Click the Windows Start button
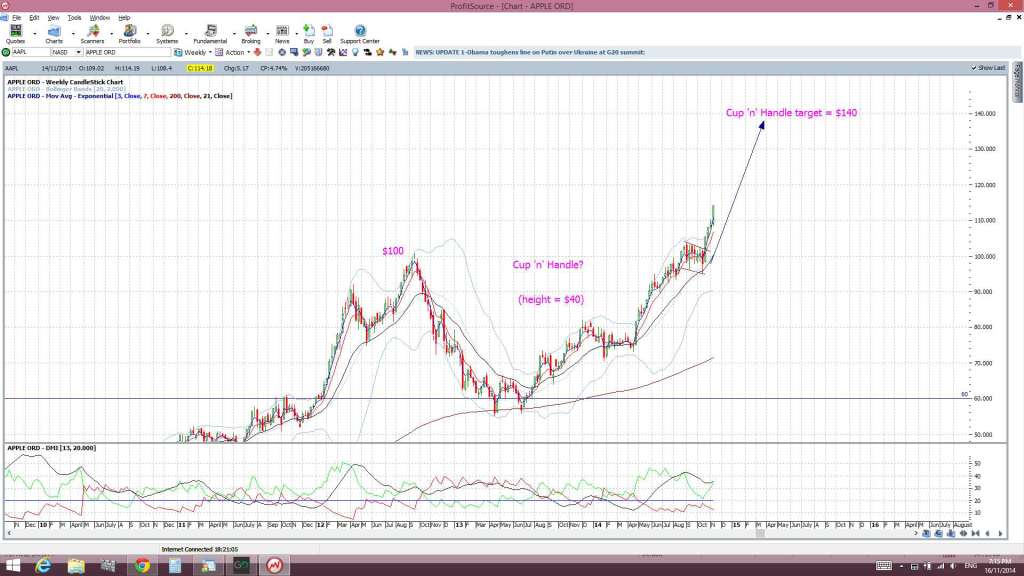Screen dimensions: 1024x576 click(x=12, y=566)
